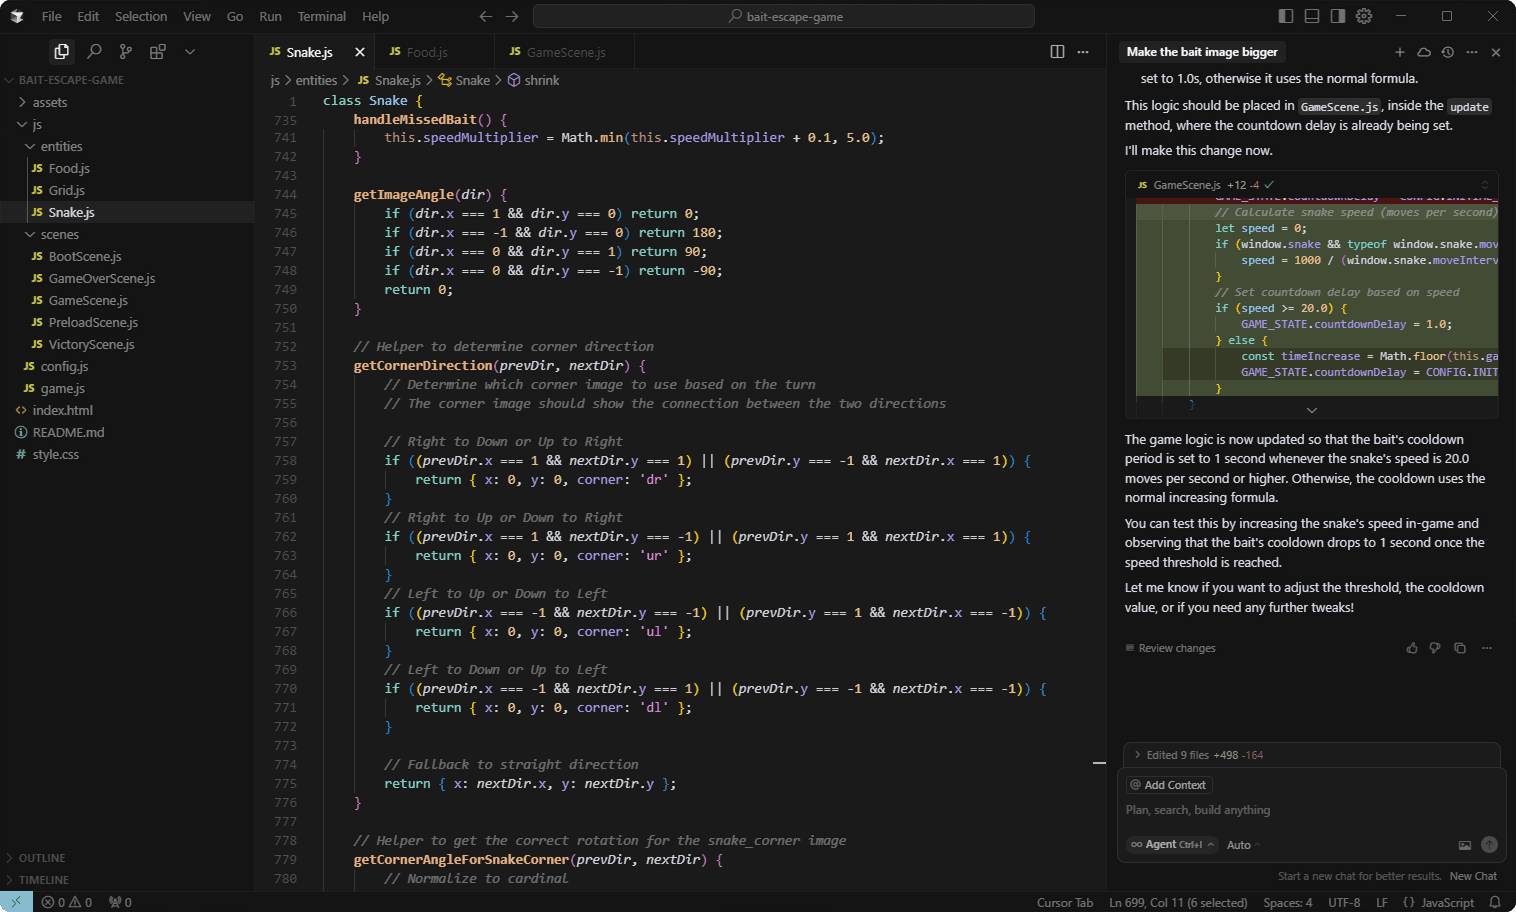The width and height of the screenshot is (1516, 912).
Task: Open the Source Control view
Action: (125, 51)
